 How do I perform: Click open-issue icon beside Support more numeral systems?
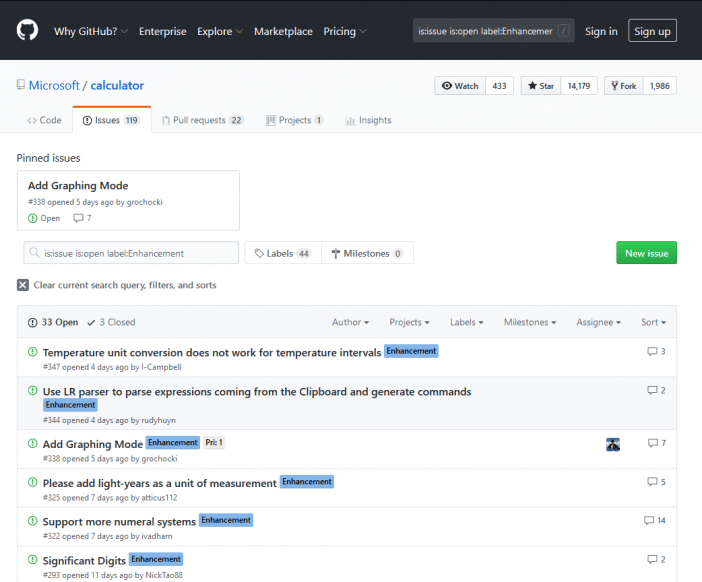click(33, 521)
